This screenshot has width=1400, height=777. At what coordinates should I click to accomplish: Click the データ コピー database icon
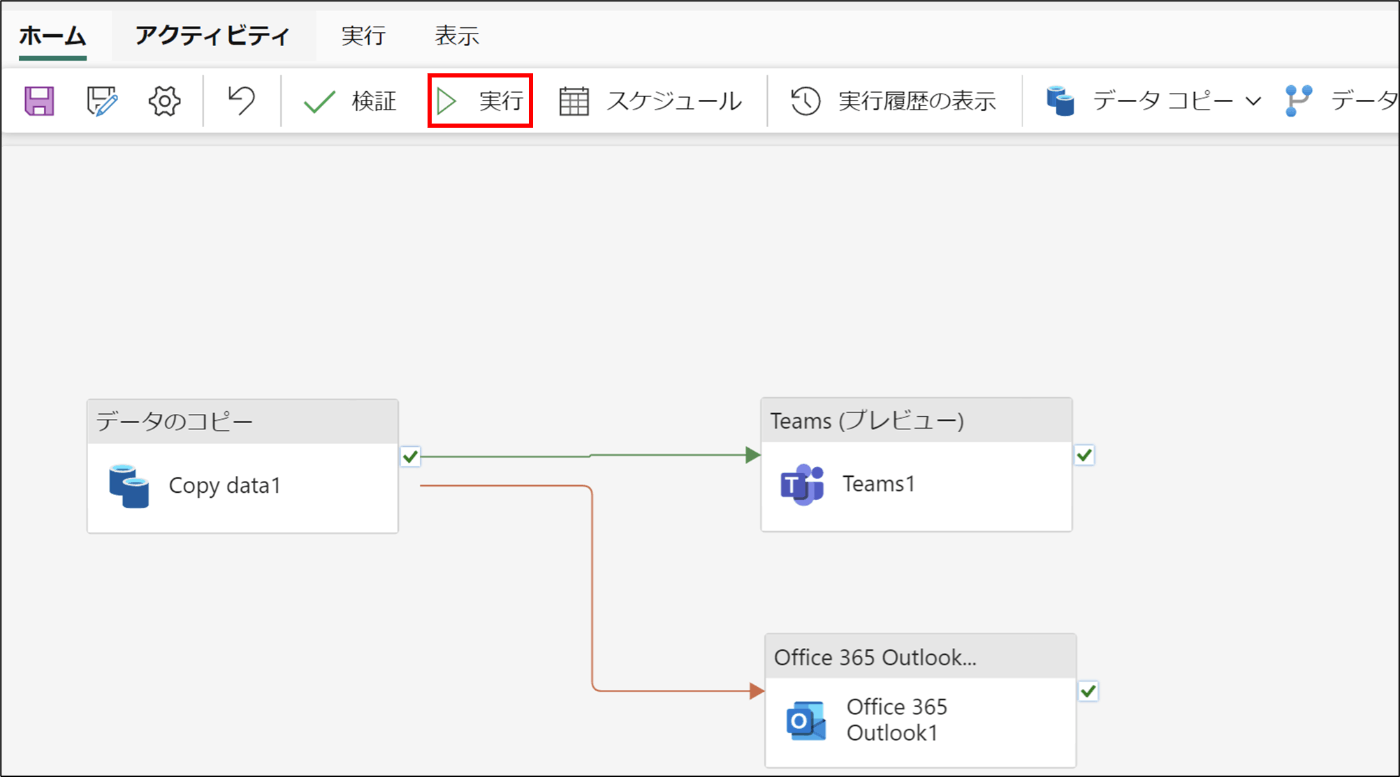tap(1060, 101)
